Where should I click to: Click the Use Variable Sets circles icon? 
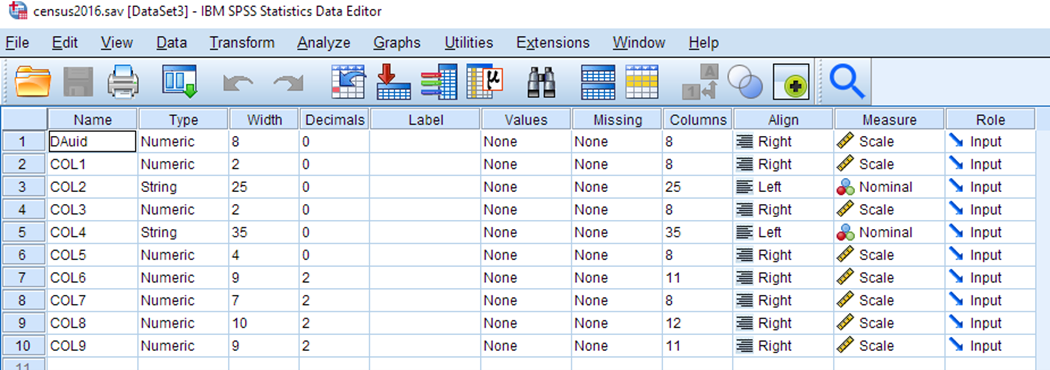click(x=745, y=83)
